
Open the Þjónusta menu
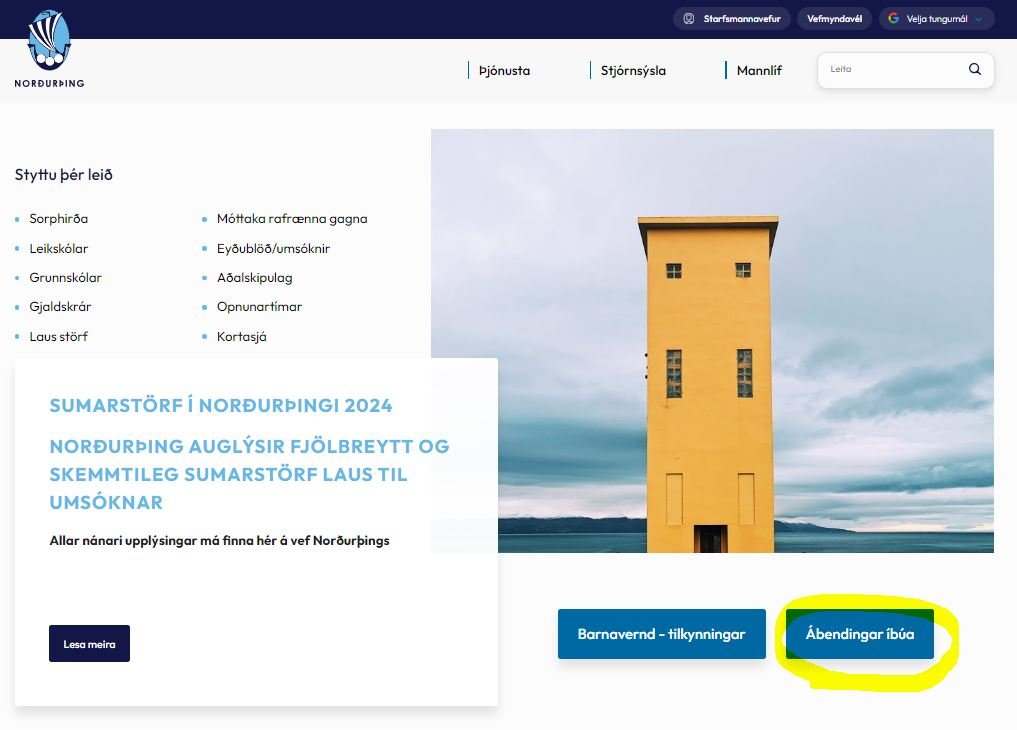point(504,71)
